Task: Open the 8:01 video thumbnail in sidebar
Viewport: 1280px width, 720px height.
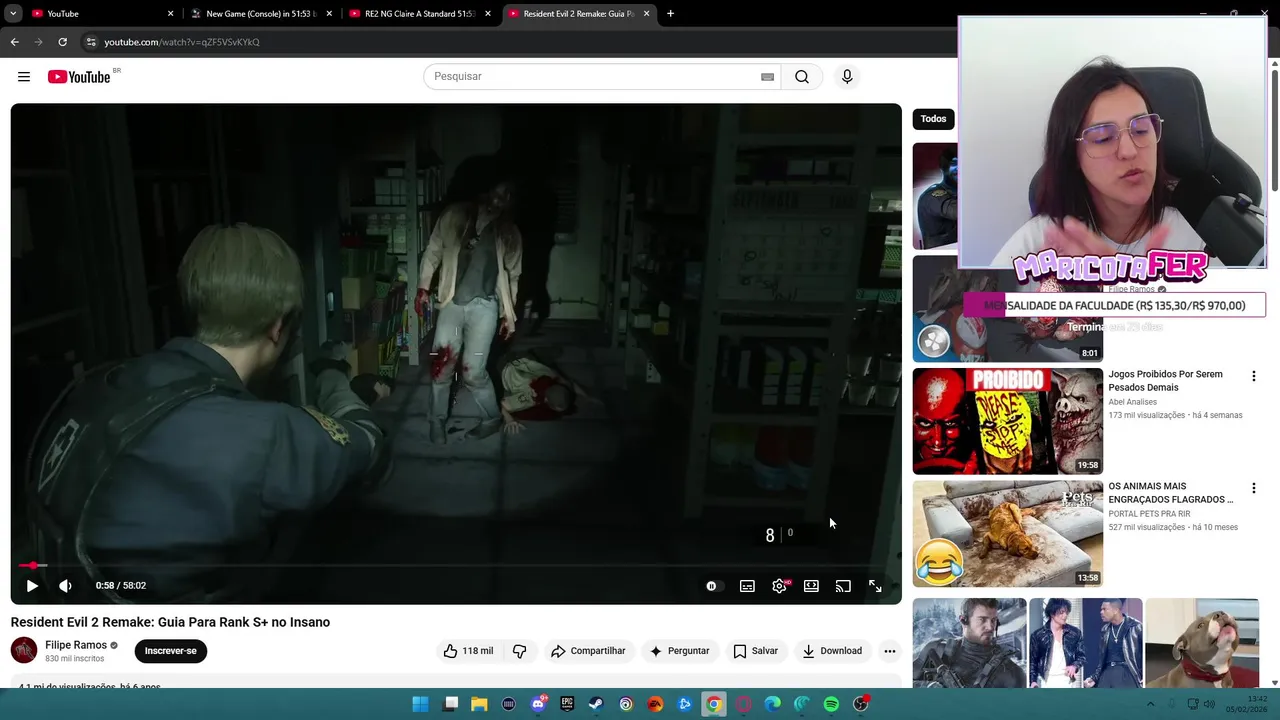Action: (x=1007, y=308)
